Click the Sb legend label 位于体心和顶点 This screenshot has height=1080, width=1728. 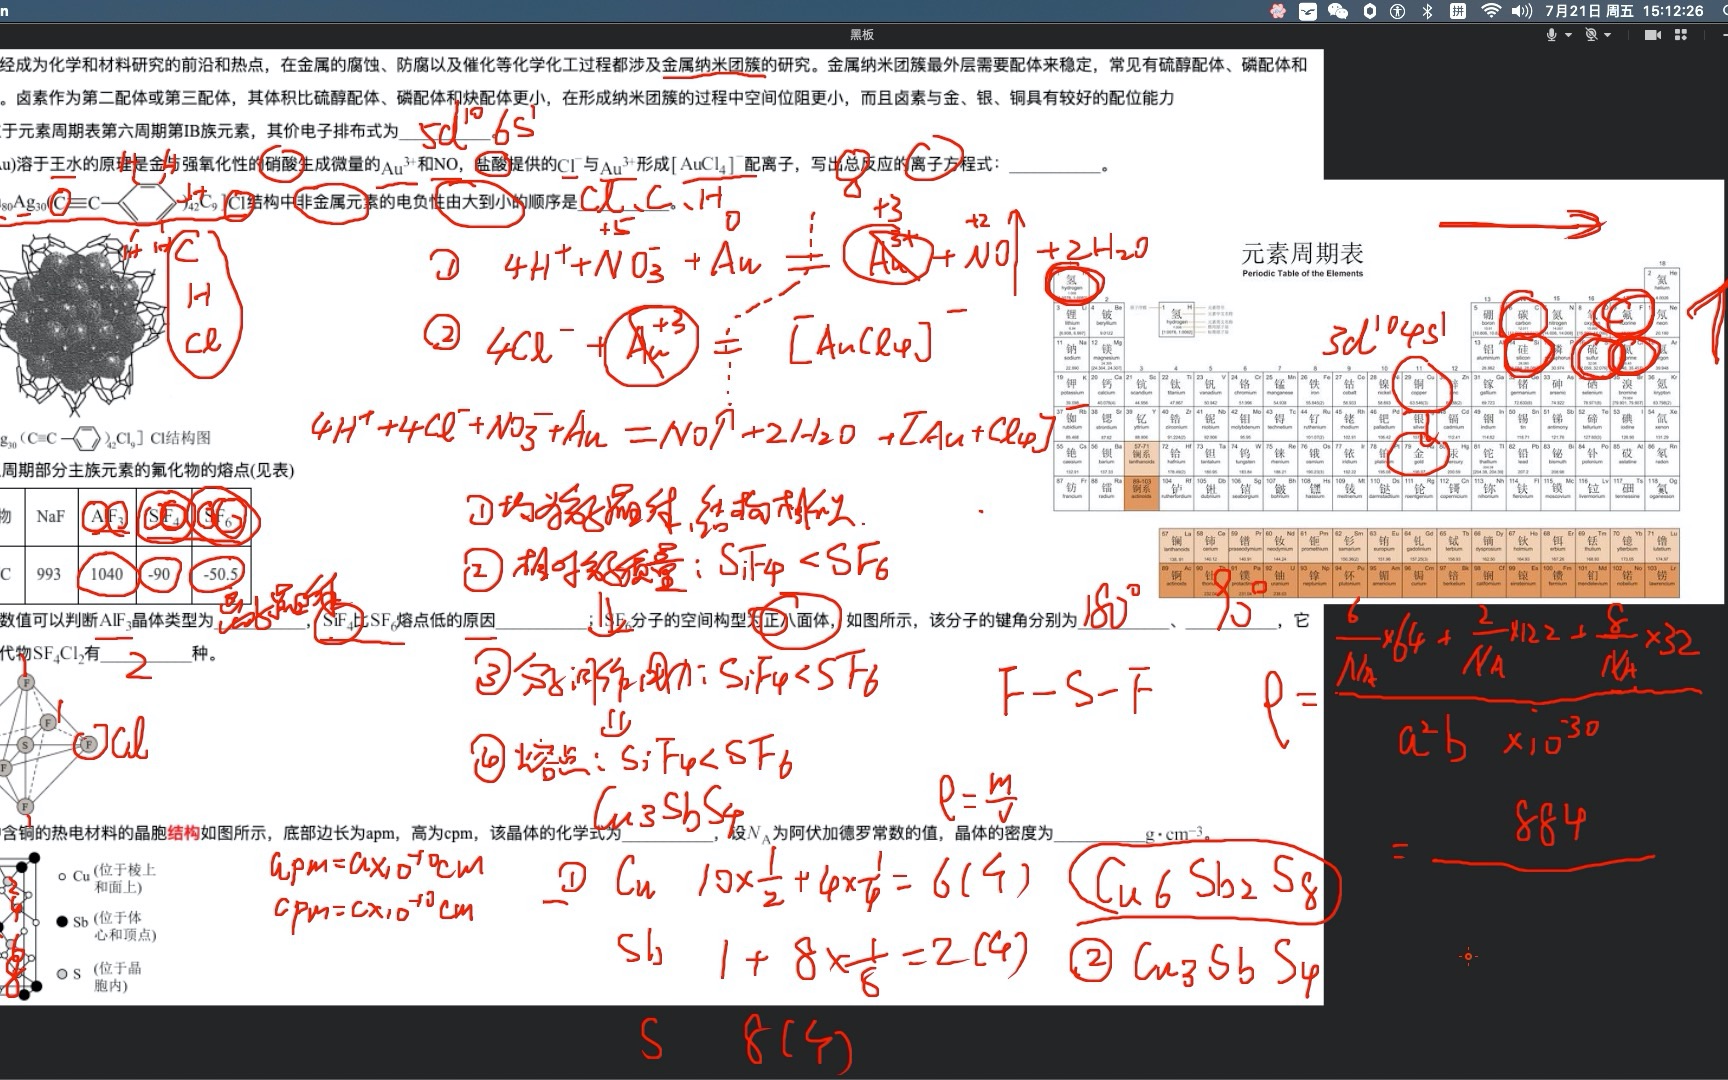(124, 926)
